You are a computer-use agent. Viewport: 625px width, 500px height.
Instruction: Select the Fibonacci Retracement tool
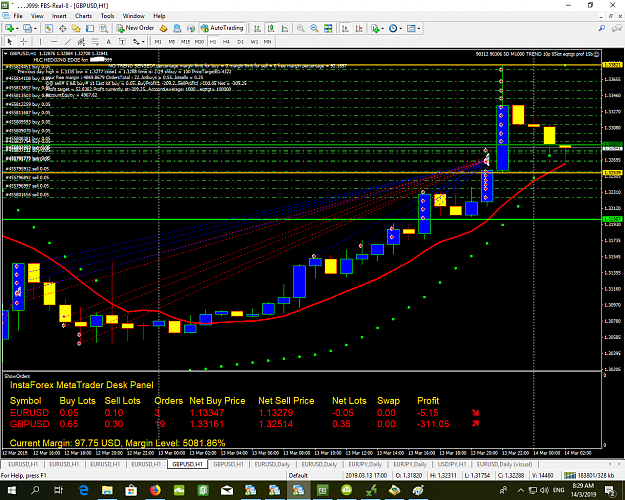point(95,41)
